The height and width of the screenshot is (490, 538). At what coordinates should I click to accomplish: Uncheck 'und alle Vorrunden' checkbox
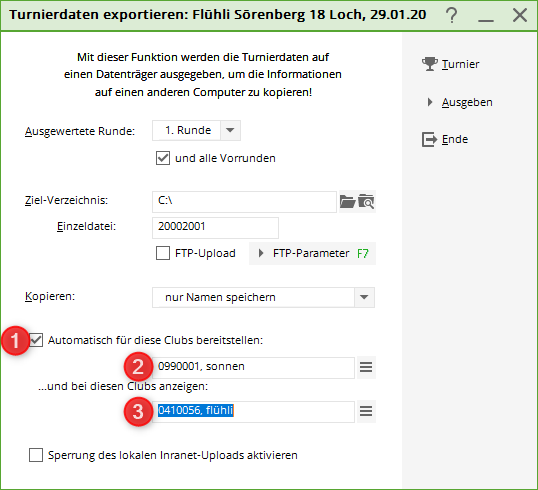click(163, 158)
